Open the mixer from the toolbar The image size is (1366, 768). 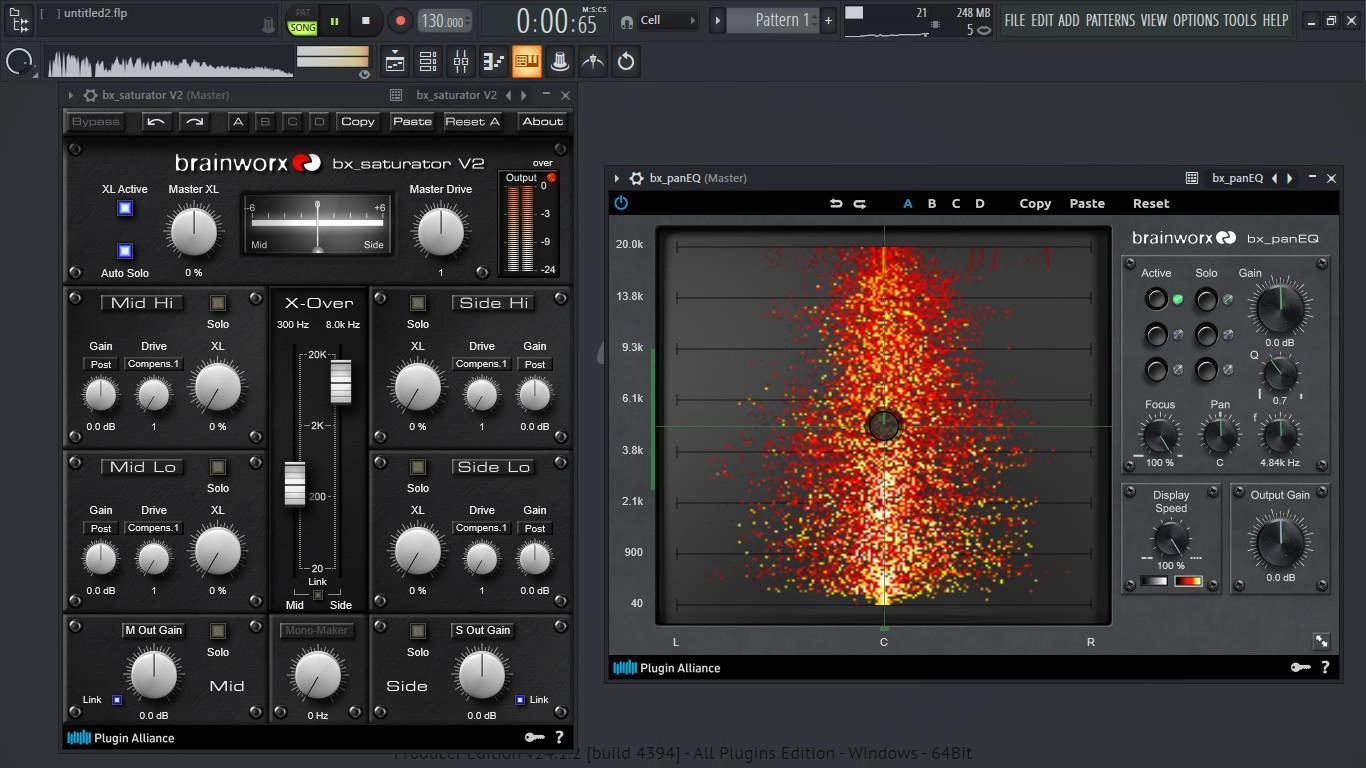click(461, 62)
